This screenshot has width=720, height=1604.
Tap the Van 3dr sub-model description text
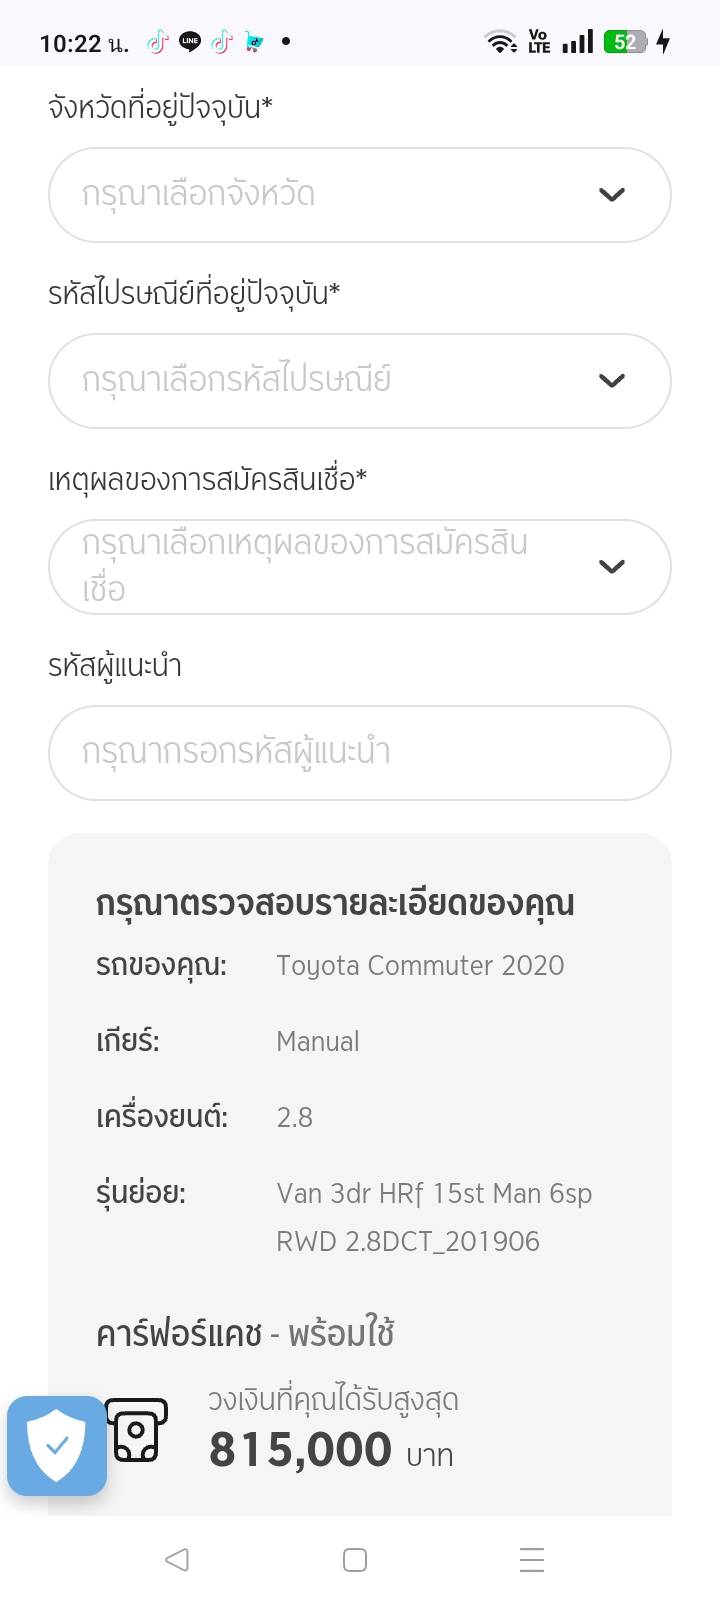pos(434,1217)
